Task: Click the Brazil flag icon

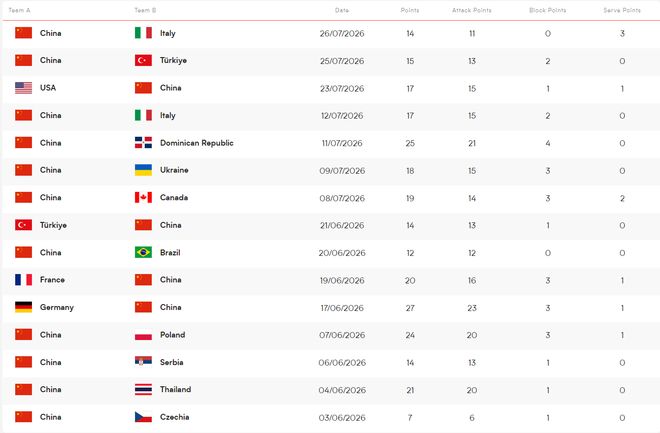Action: pos(143,252)
